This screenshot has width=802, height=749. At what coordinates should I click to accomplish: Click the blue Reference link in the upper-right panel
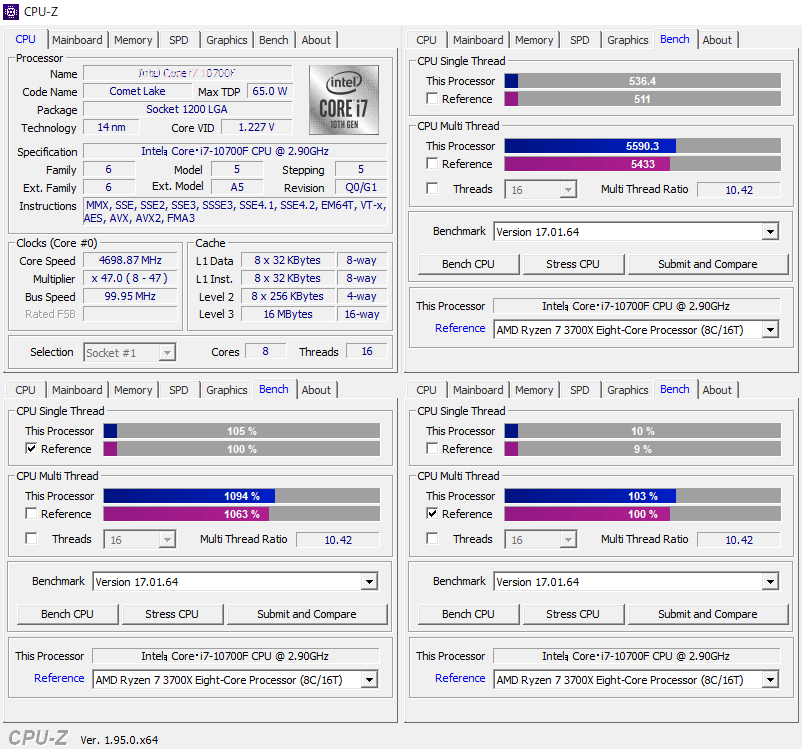point(460,328)
